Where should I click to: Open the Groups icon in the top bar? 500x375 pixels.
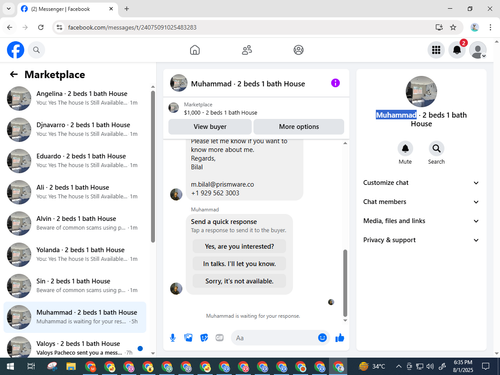[x=298, y=50]
